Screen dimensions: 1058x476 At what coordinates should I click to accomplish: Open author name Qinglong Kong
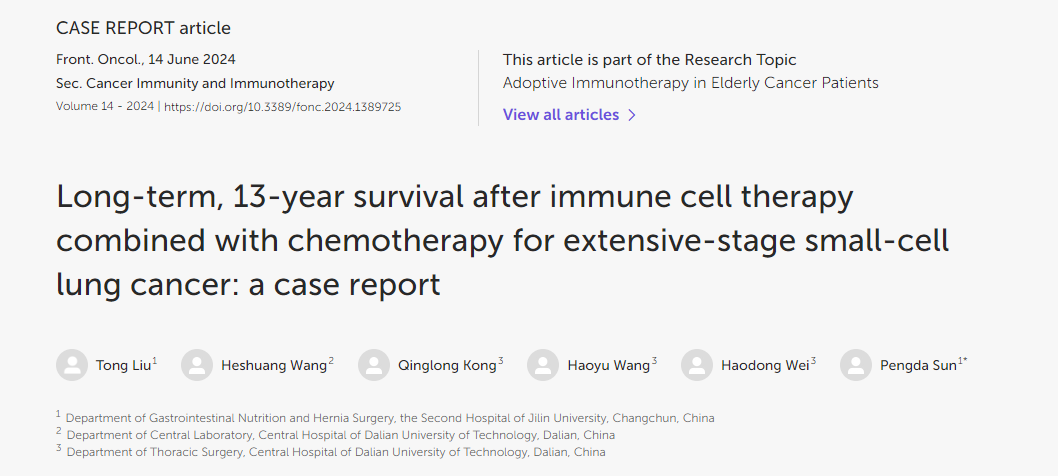(x=447, y=365)
